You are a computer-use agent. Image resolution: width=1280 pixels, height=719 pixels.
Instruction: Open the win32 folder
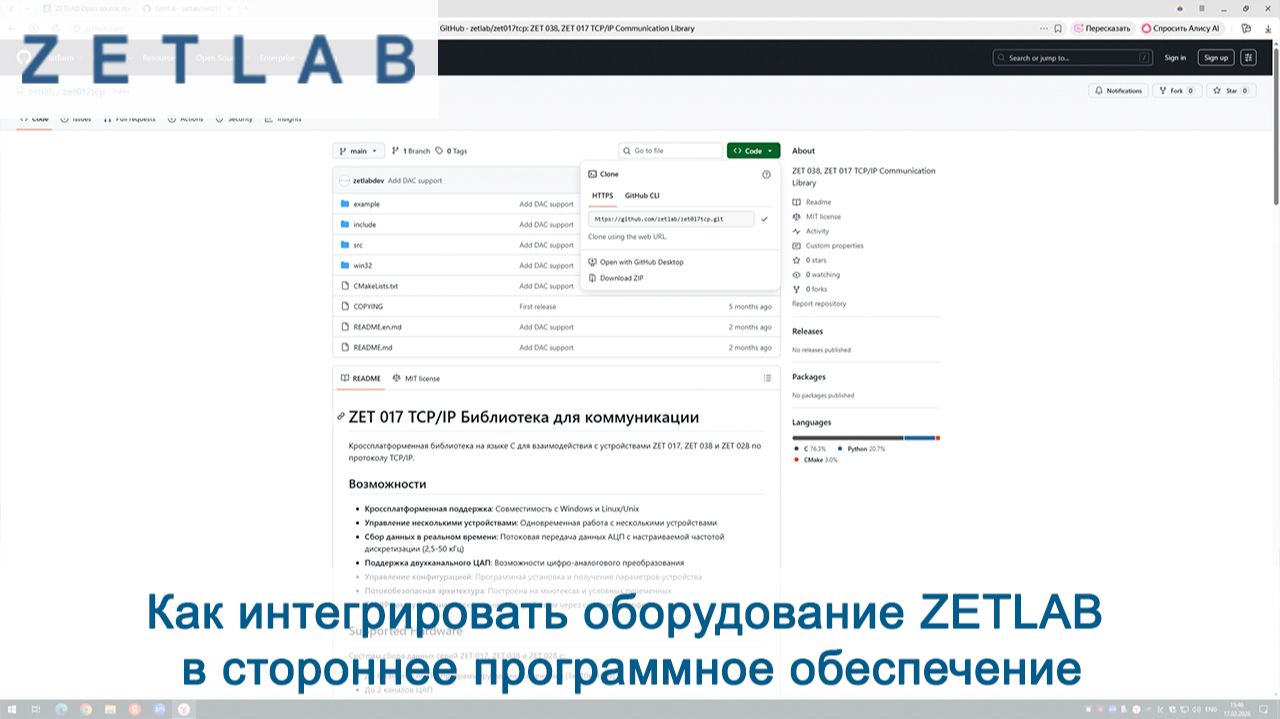(362, 266)
